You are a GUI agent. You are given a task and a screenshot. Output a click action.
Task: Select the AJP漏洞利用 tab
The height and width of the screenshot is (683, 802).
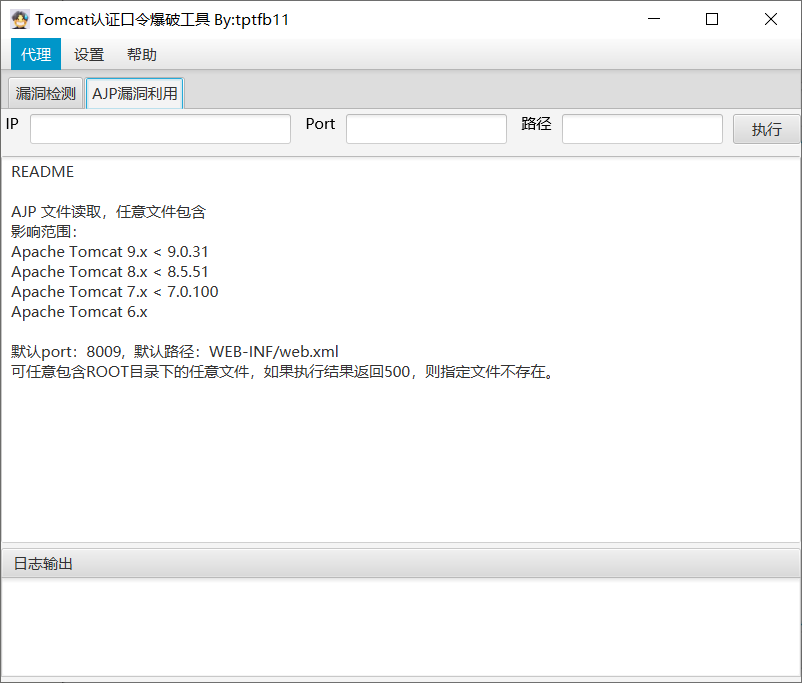135,94
